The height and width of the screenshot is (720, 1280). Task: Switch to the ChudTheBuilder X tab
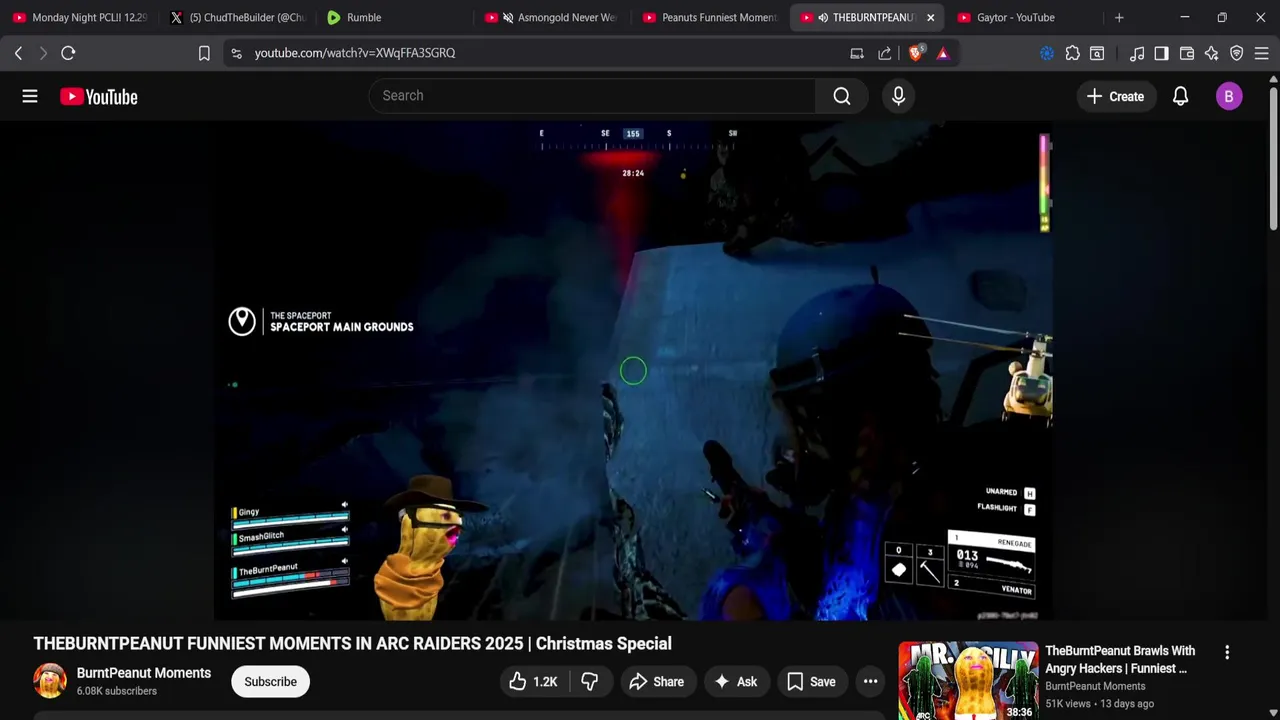pos(238,17)
